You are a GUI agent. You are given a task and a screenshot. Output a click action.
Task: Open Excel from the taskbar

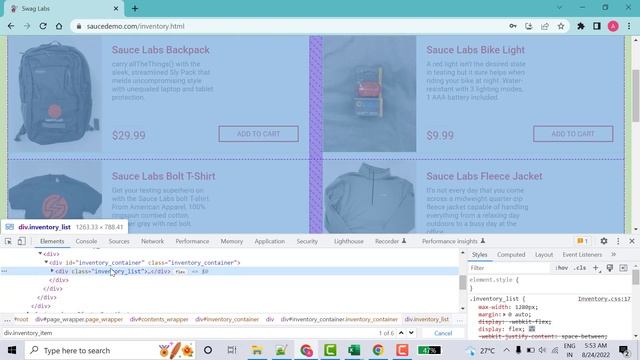point(354,350)
